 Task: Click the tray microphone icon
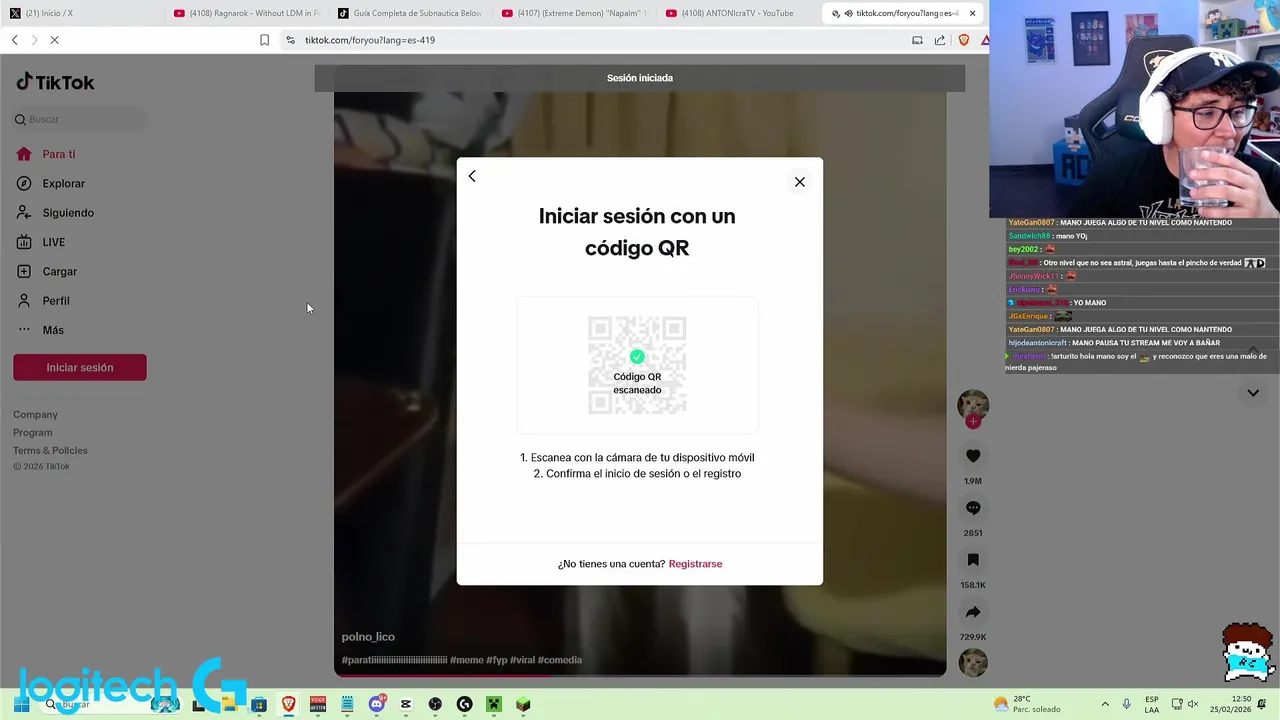click(1127, 704)
